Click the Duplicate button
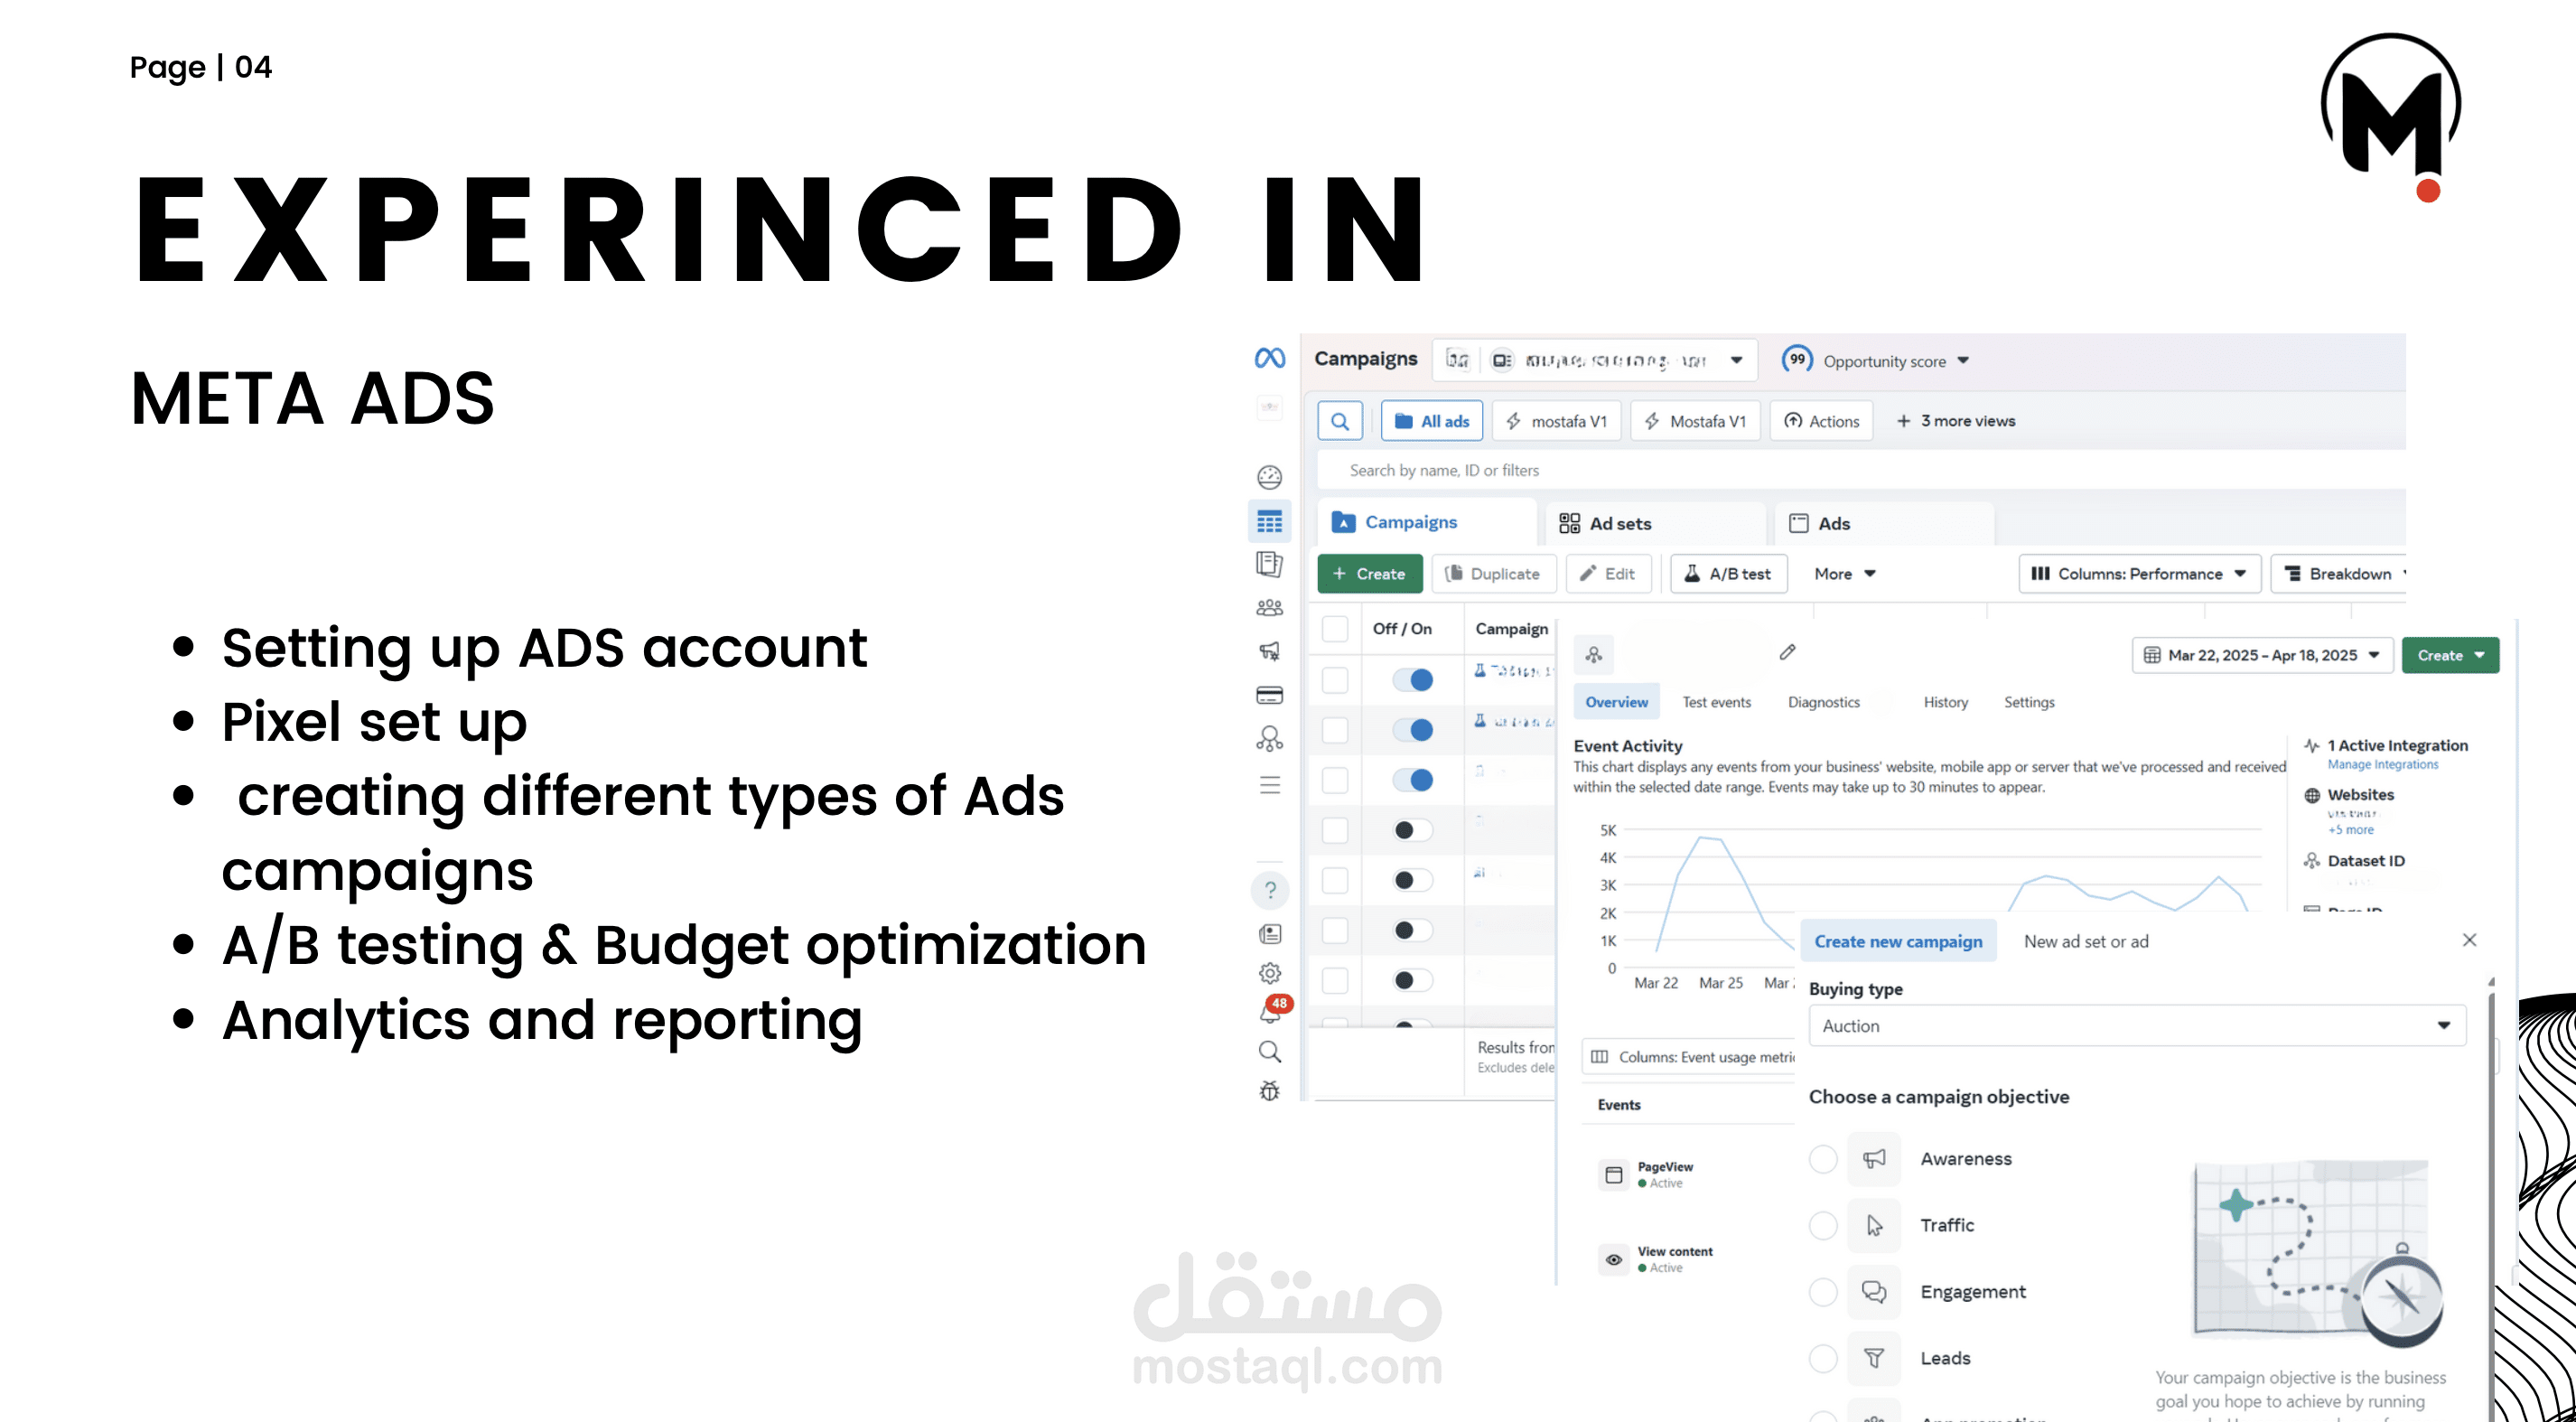The height and width of the screenshot is (1422, 2576). 1494,574
